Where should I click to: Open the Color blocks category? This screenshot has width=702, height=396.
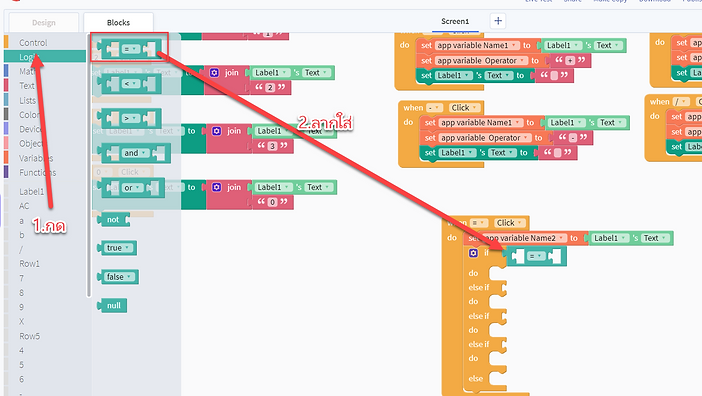coord(29,115)
